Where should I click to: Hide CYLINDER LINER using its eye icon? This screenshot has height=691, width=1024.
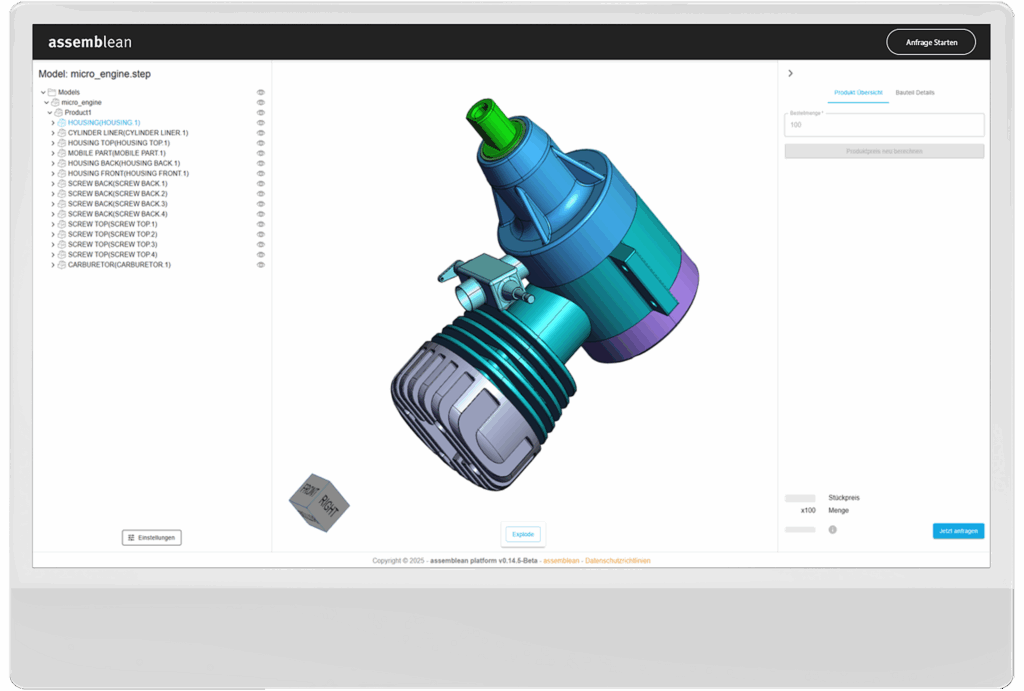point(261,133)
